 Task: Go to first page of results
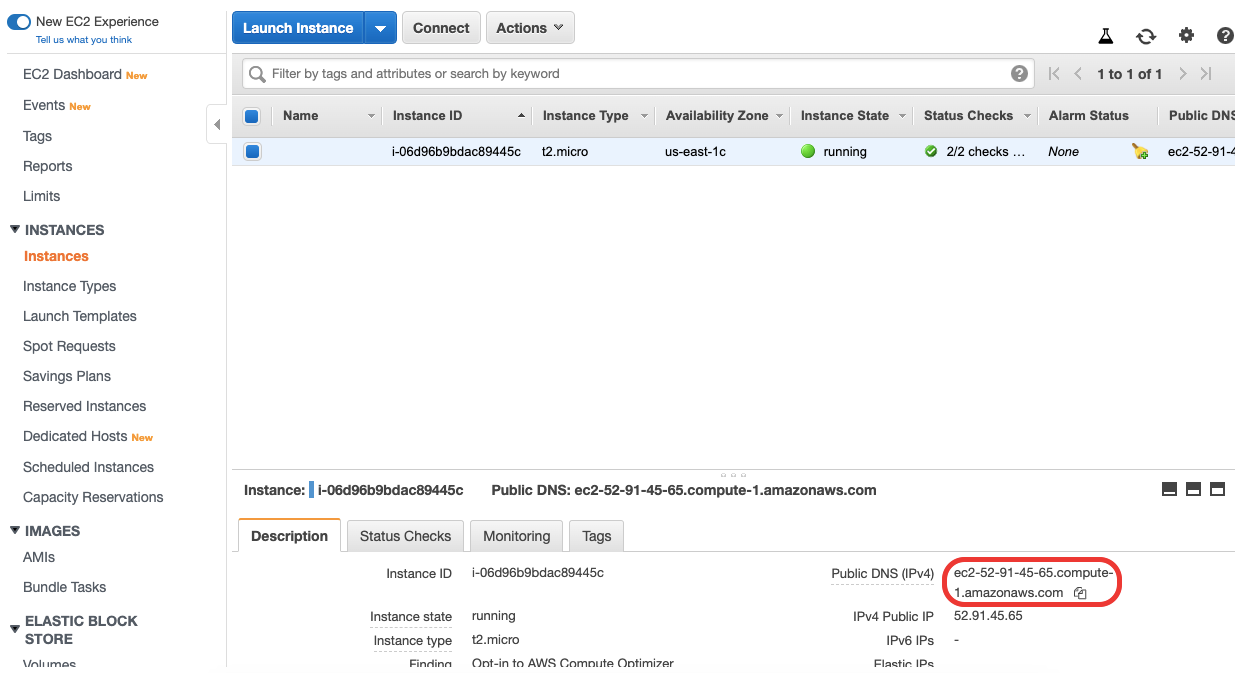(1054, 73)
